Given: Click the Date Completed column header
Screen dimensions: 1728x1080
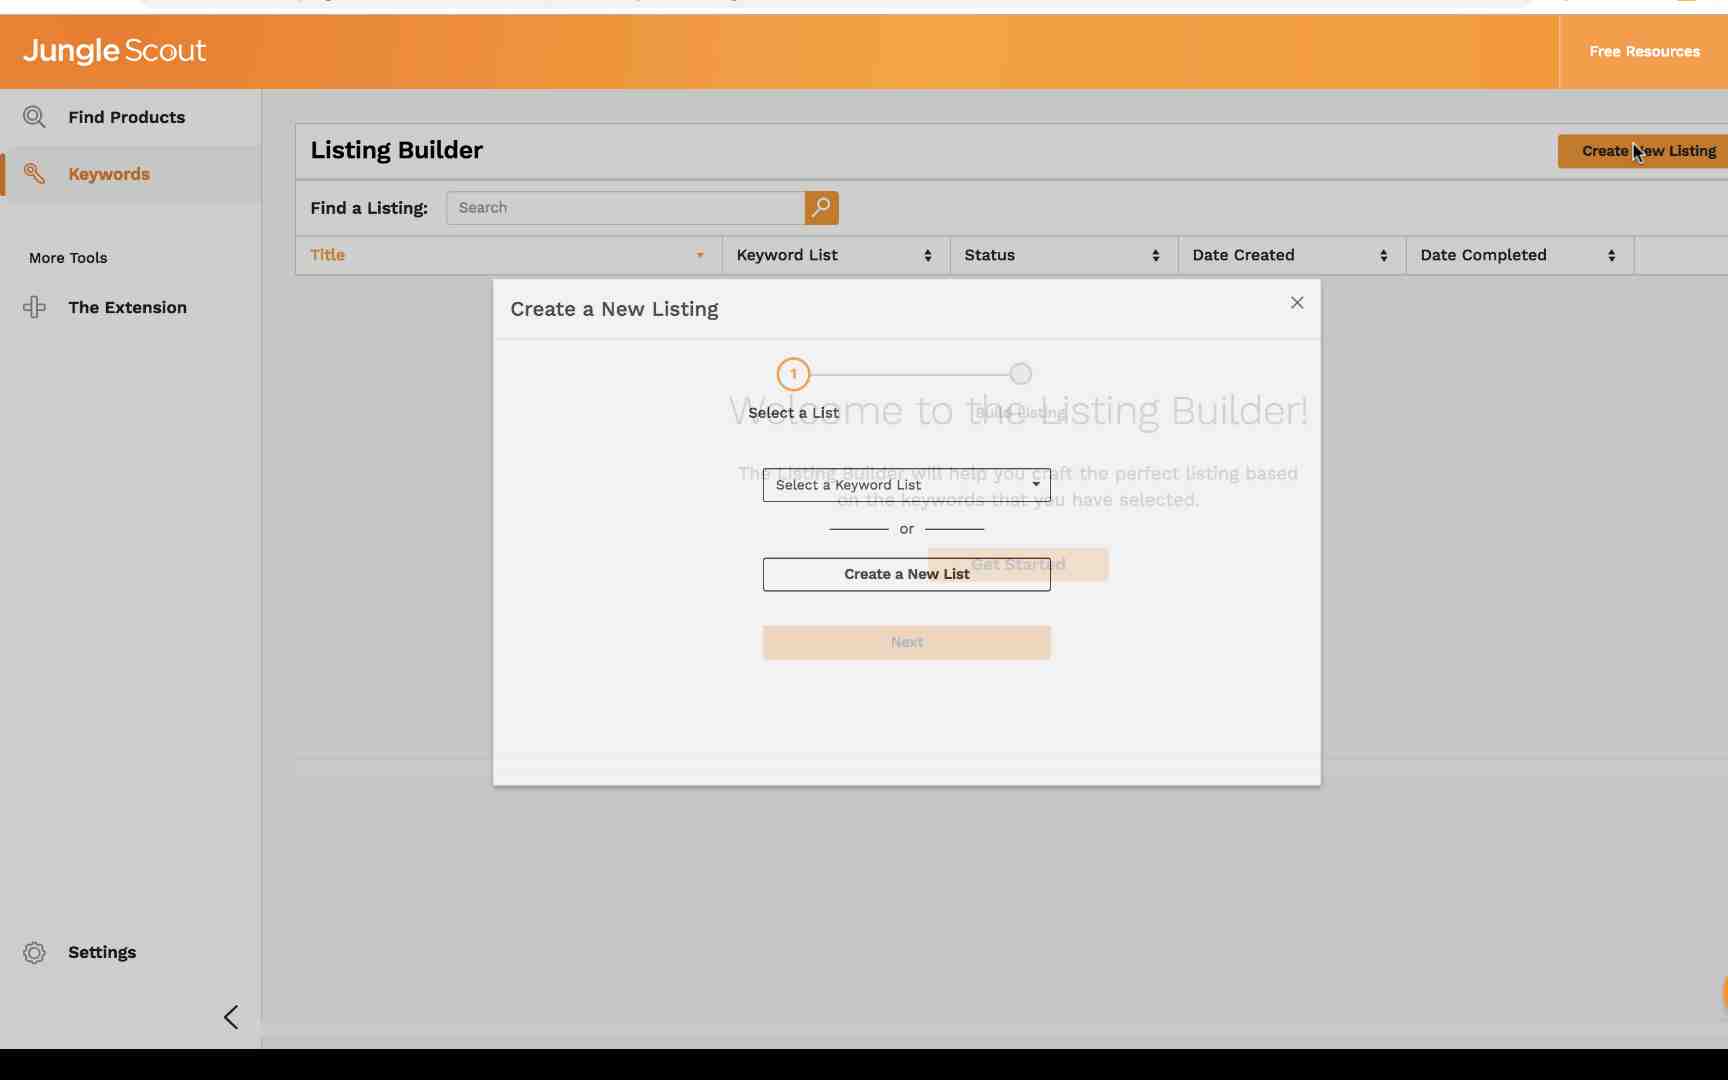Looking at the screenshot, I should pyautogui.click(x=1520, y=256).
